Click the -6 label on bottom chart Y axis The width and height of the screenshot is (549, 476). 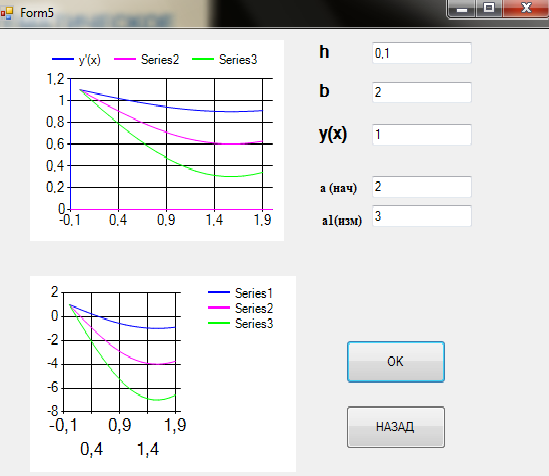[53, 387]
